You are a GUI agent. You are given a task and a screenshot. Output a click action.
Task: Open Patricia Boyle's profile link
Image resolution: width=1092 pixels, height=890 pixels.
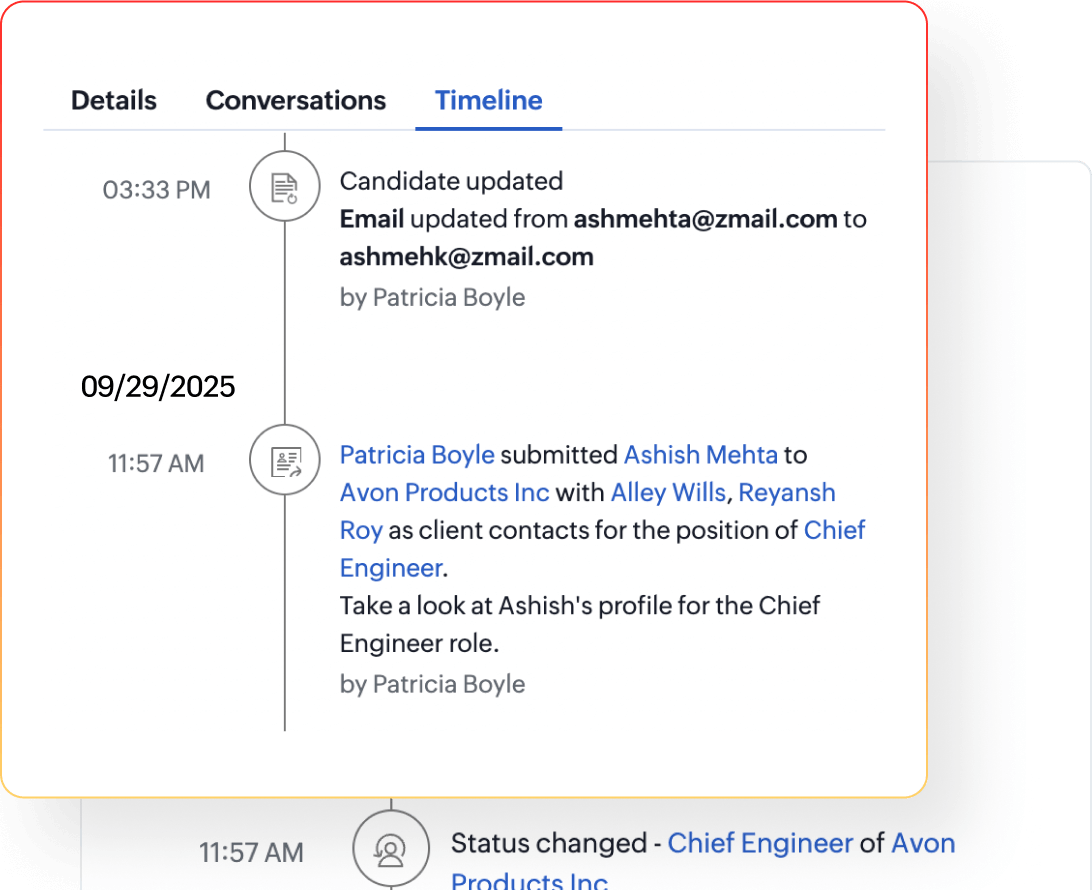[417, 454]
